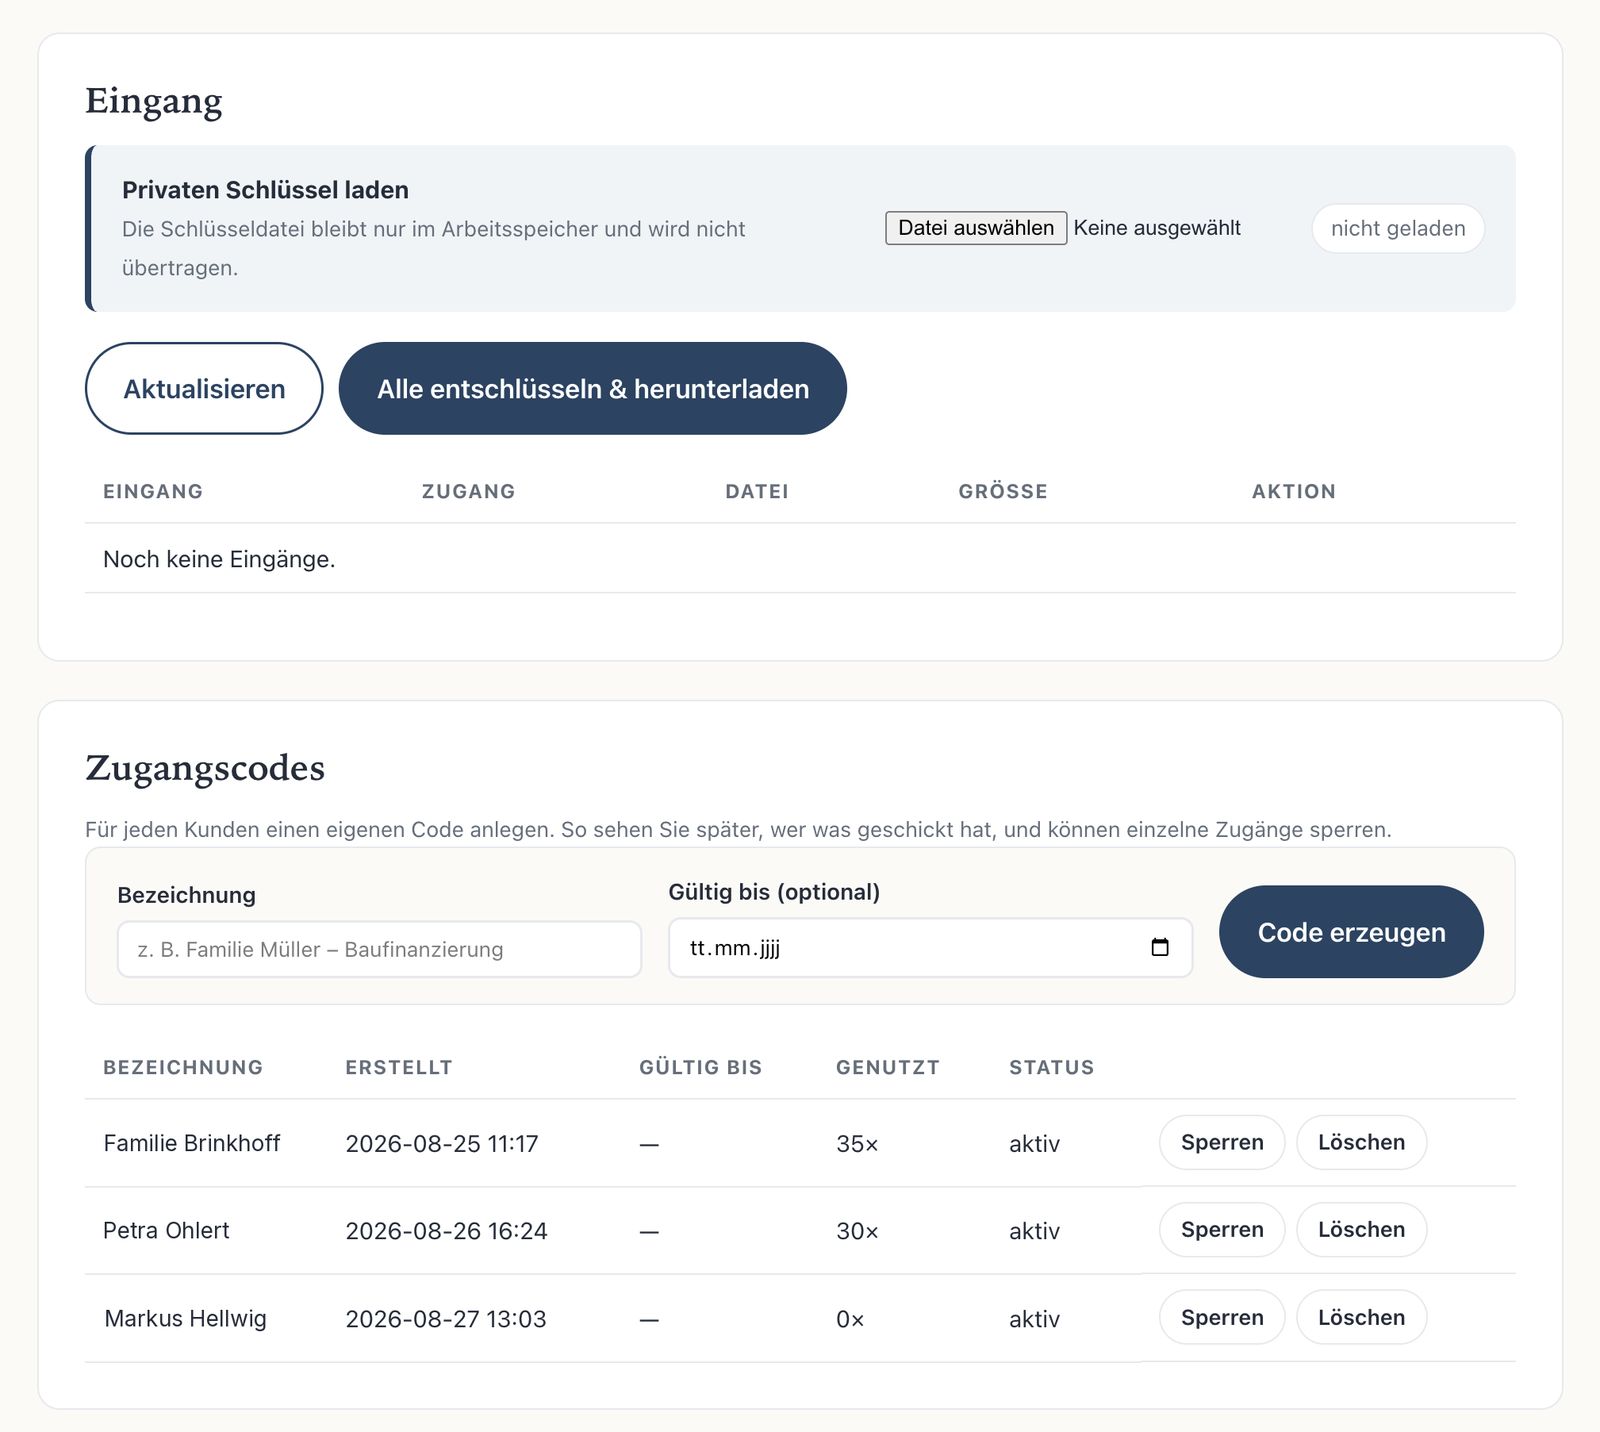Click the 'nicht geladen' status badge
The width and height of the screenshot is (1600, 1432).
tap(1398, 228)
